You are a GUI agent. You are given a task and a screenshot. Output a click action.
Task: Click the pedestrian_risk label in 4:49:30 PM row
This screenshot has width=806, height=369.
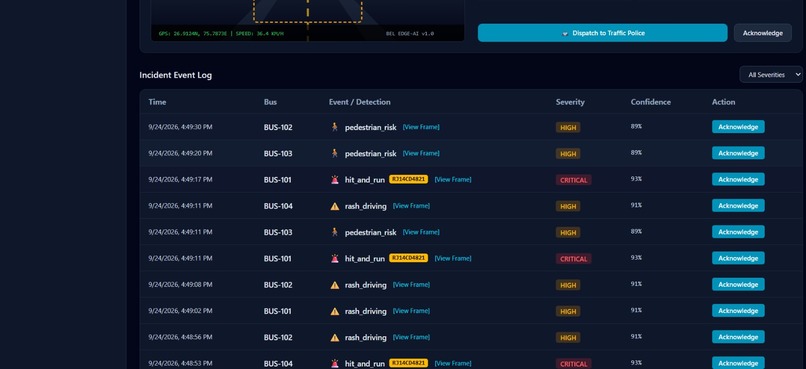(x=371, y=127)
